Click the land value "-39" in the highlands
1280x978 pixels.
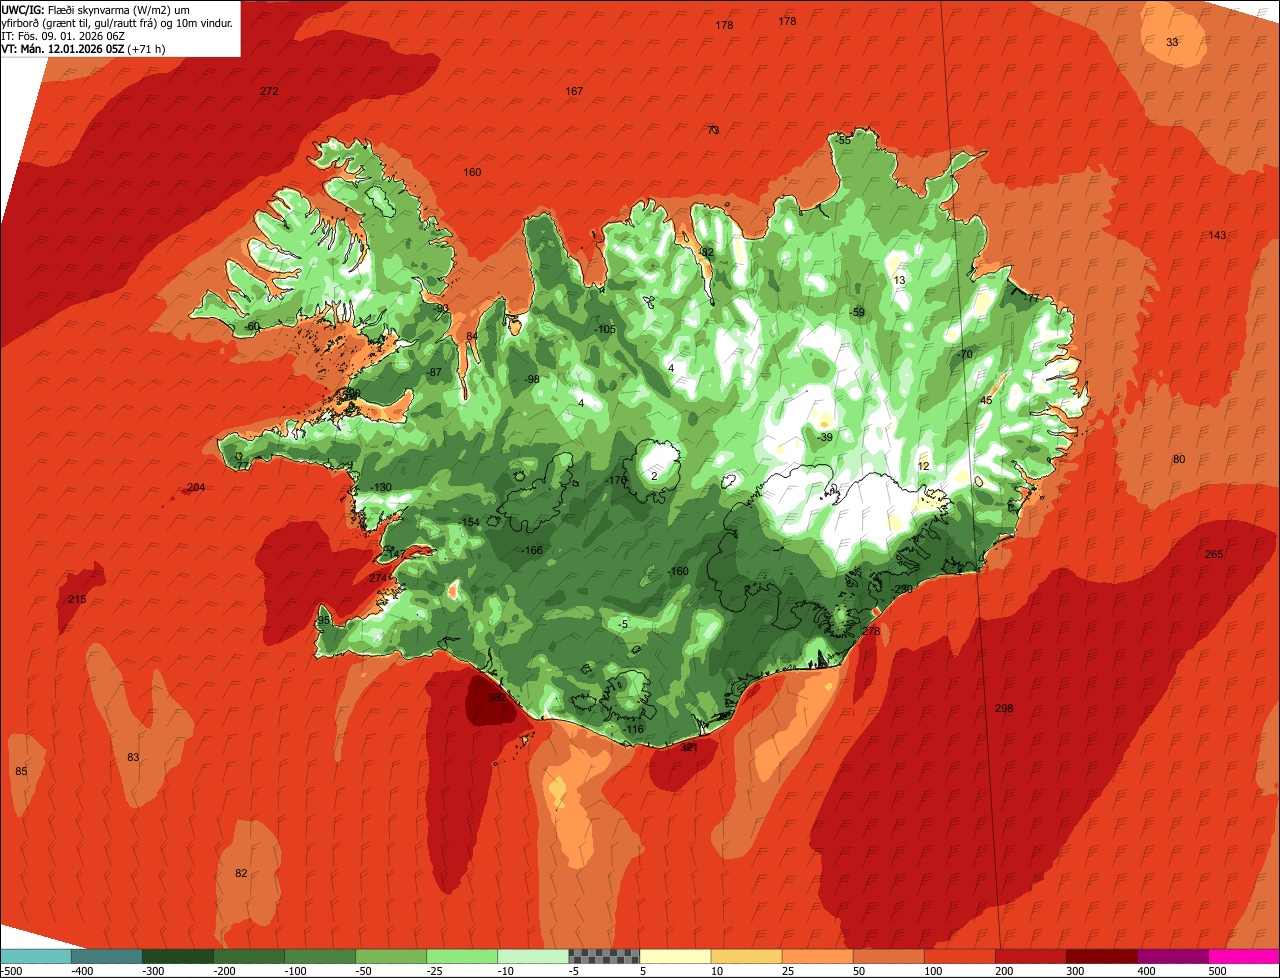pyautogui.click(x=824, y=437)
